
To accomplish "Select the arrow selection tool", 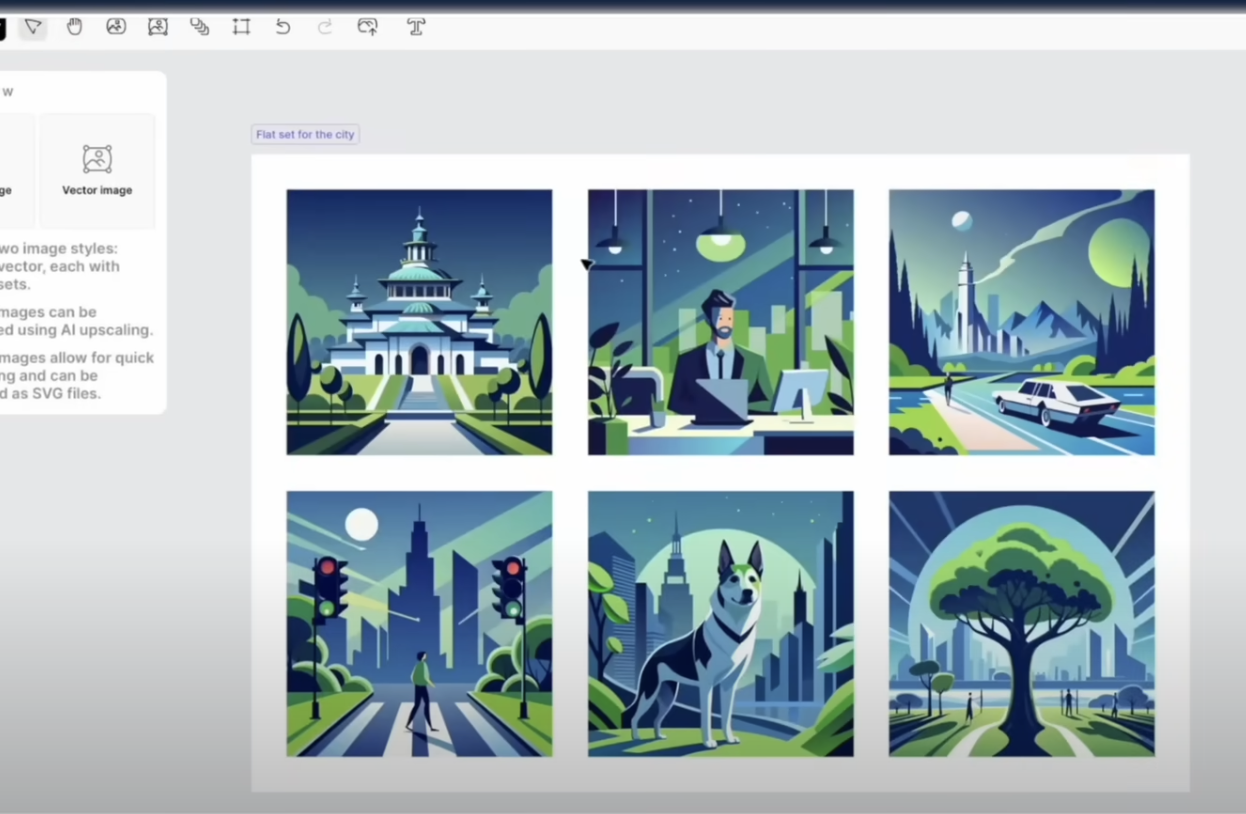I will point(33,27).
